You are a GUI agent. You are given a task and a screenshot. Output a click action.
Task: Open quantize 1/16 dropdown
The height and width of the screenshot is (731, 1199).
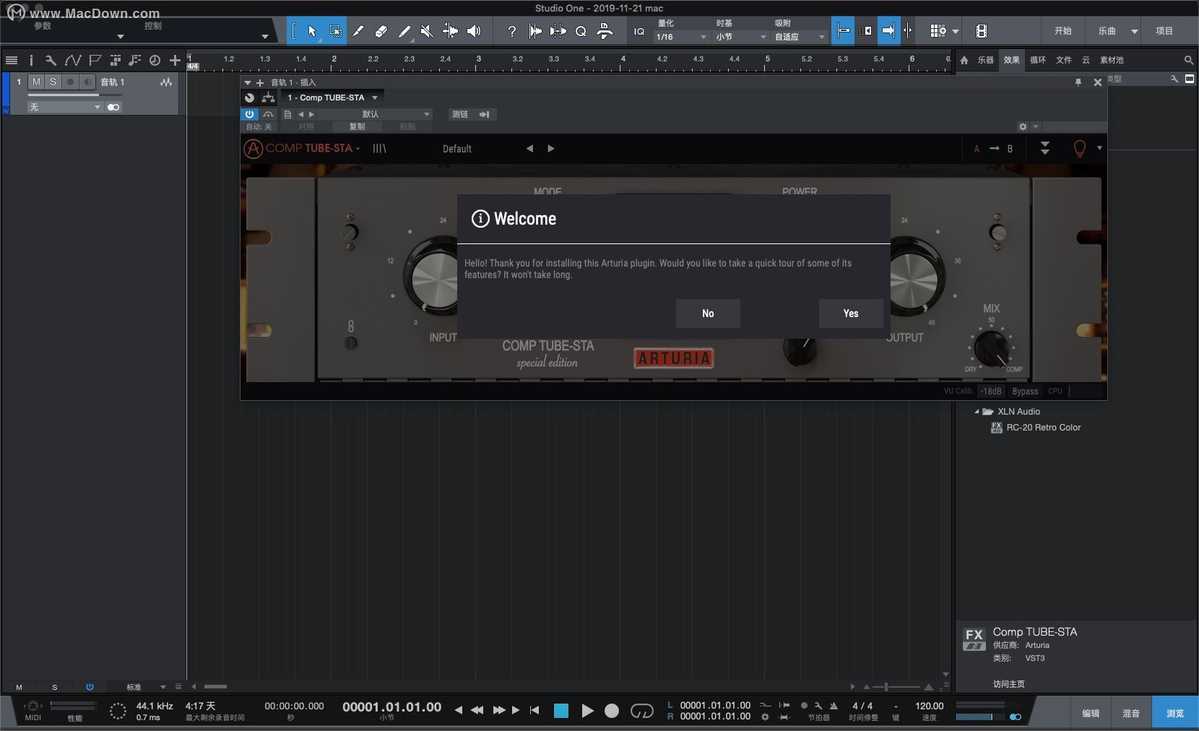point(681,37)
